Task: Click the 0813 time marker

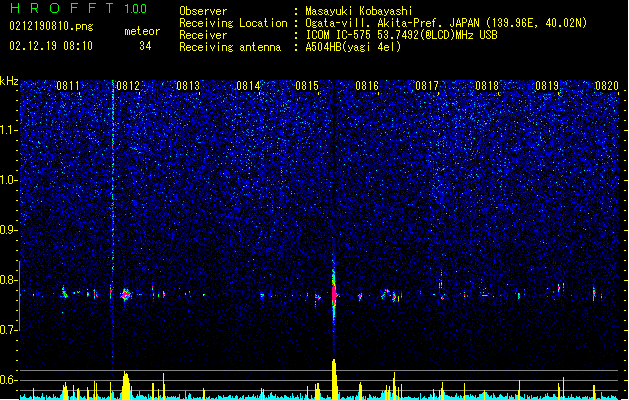Action: click(x=188, y=86)
